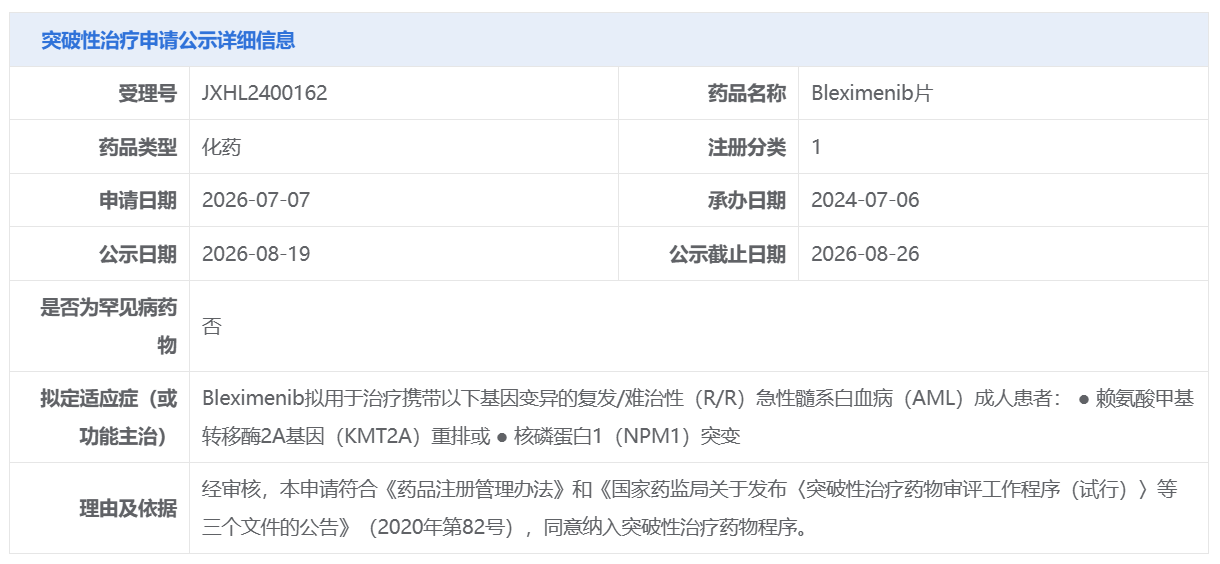Click the 是否为罕见病药物 label
Viewport: 1220px width, 564px height.
pos(109,326)
